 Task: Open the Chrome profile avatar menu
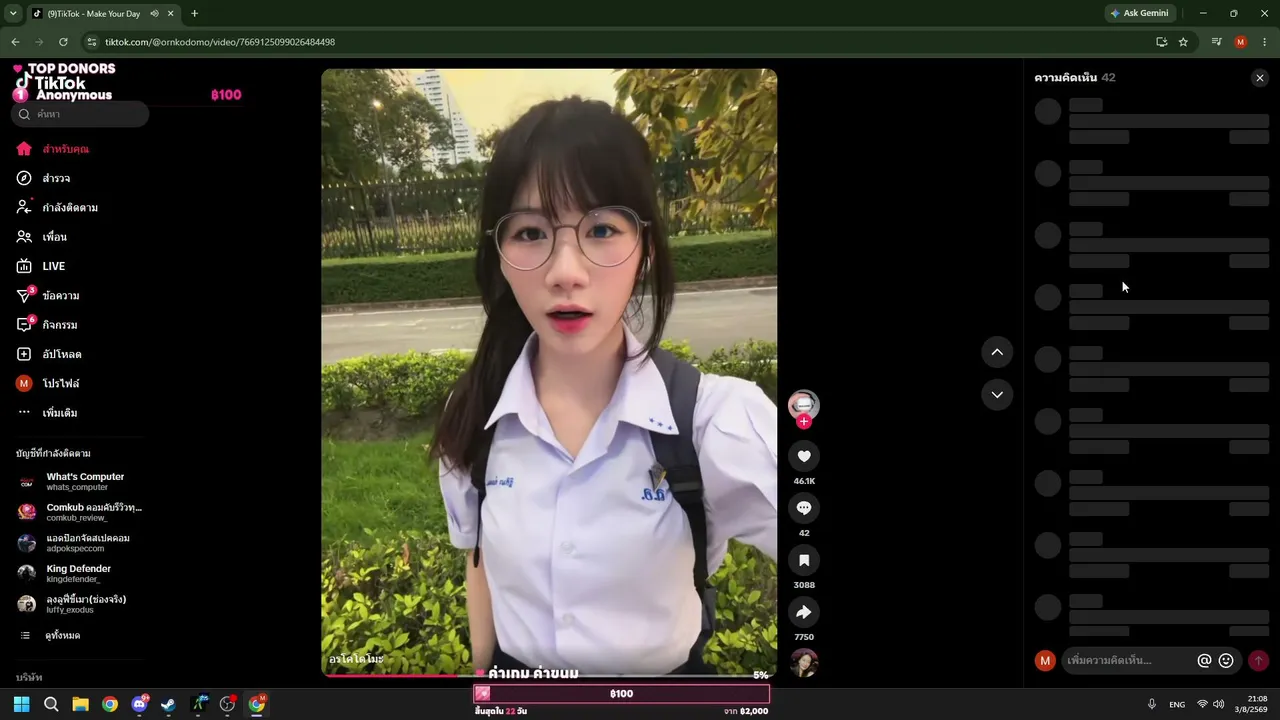pos(1241,42)
